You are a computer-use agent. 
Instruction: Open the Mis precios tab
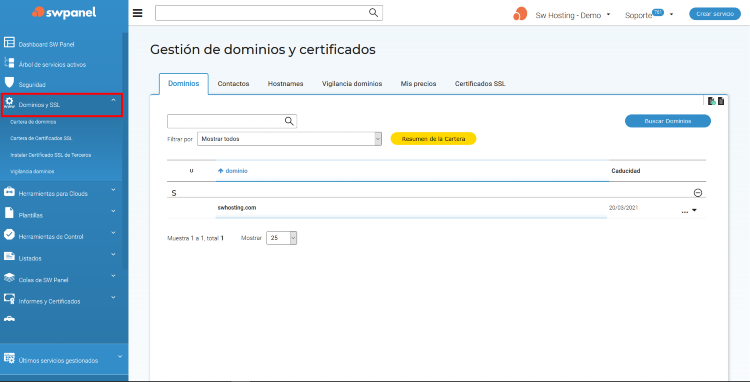[419, 84]
